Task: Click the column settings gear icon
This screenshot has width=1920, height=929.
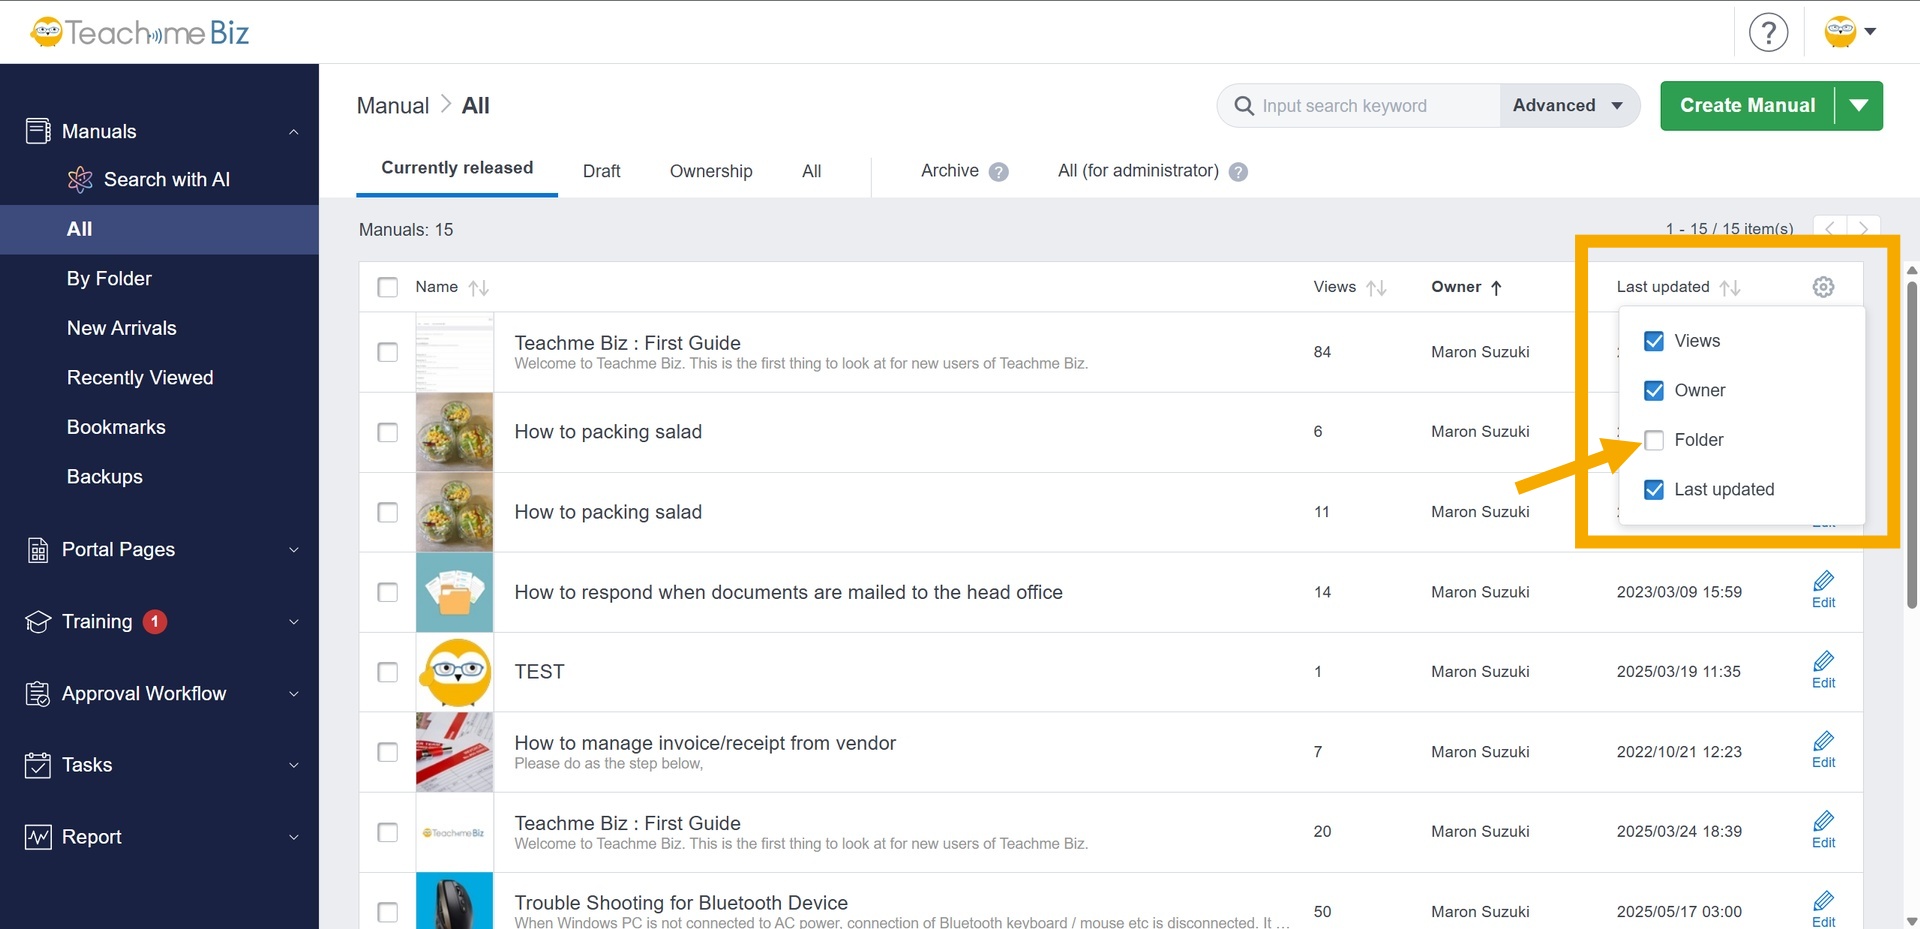Action: [1823, 287]
